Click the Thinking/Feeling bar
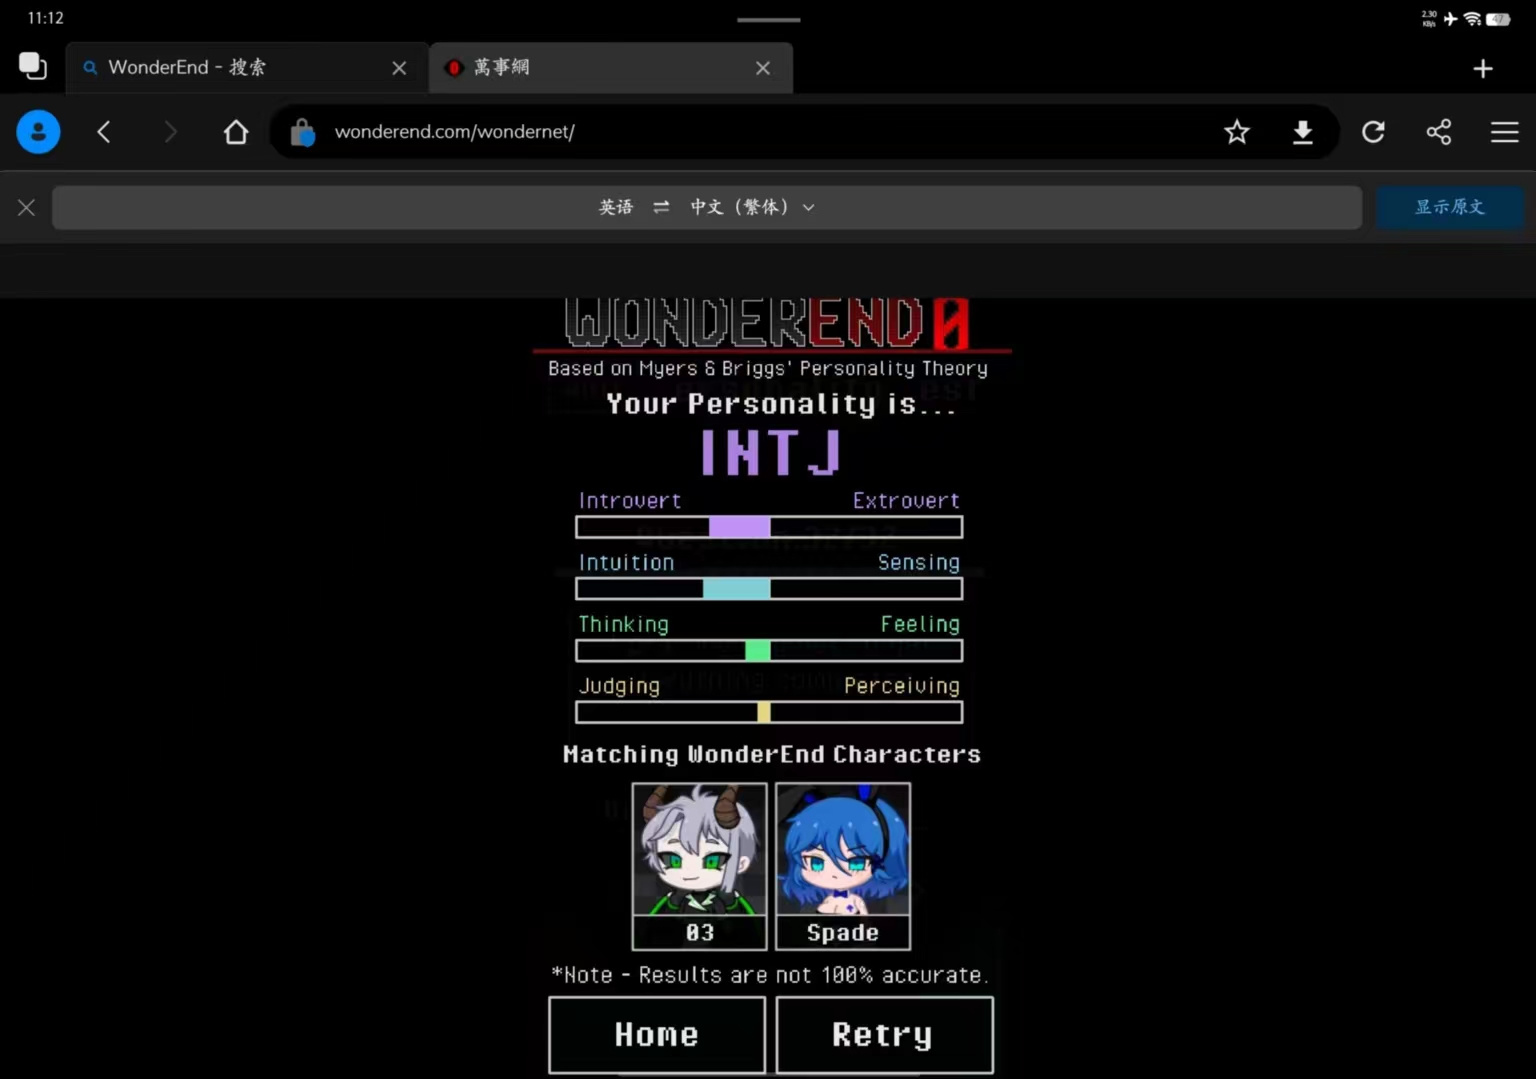The image size is (1536, 1079). coord(769,651)
